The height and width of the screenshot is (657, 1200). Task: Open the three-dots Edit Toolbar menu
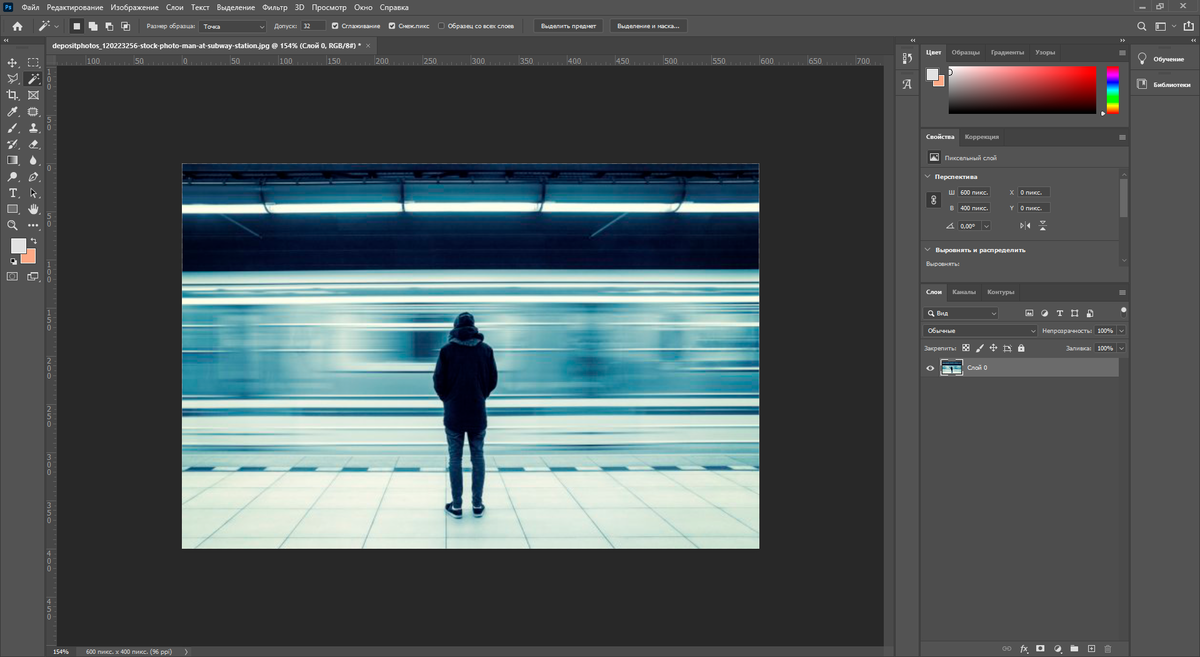click(33, 226)
